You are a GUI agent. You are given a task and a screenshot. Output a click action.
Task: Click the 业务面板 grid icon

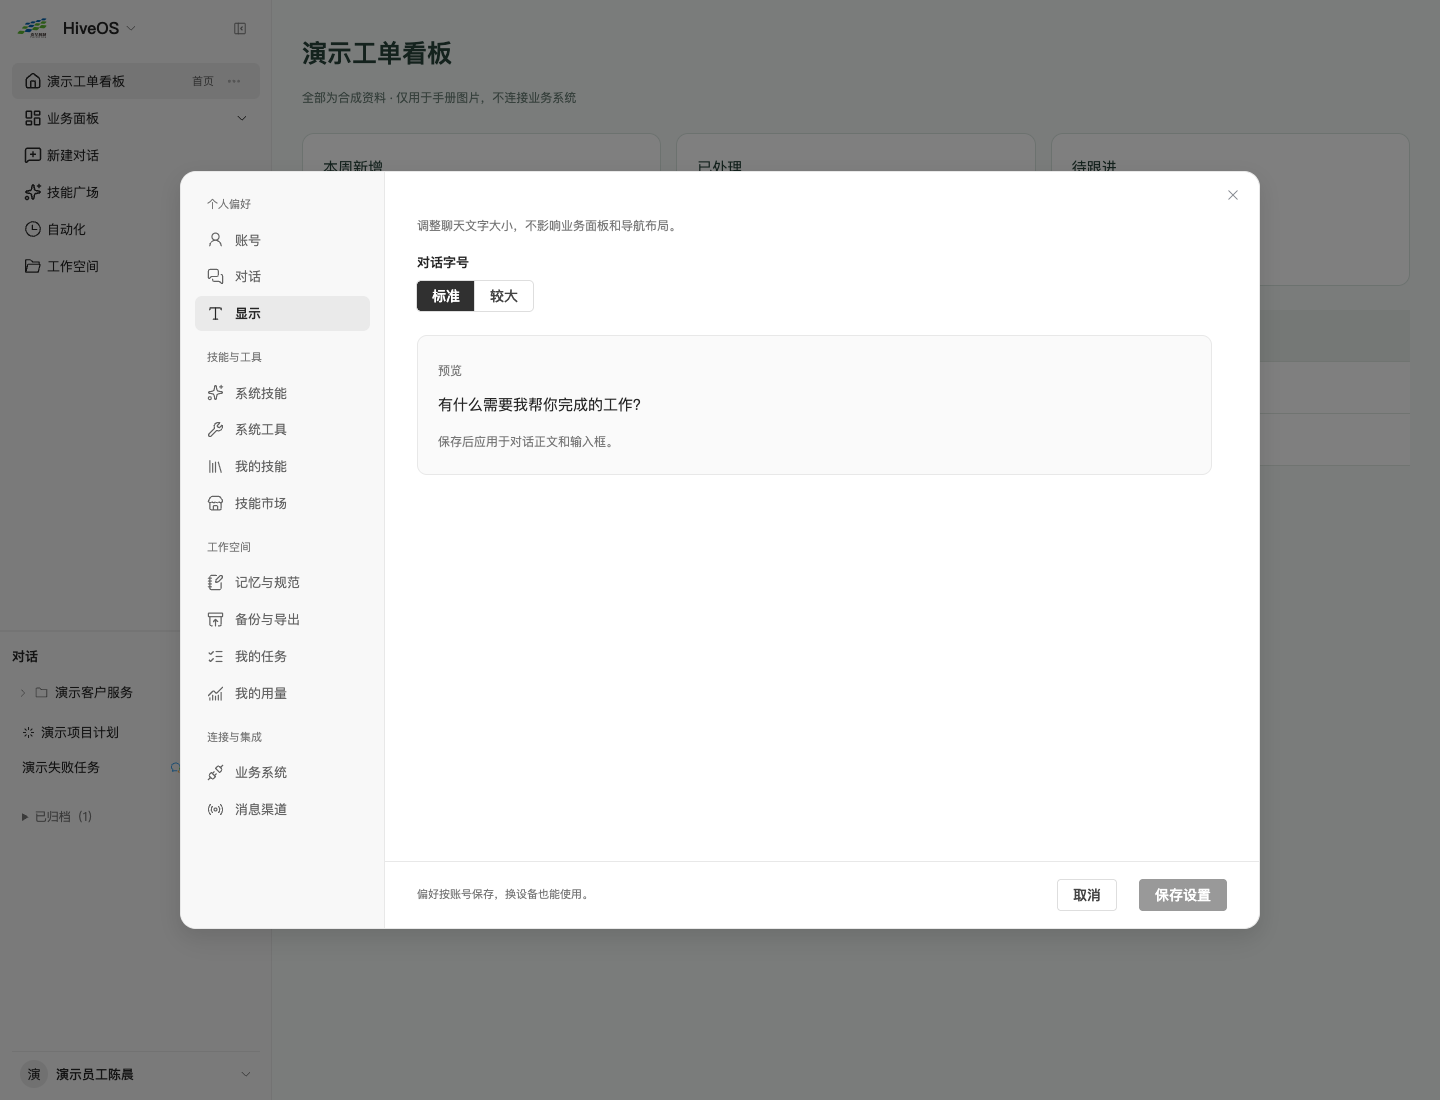click(33, 118)
